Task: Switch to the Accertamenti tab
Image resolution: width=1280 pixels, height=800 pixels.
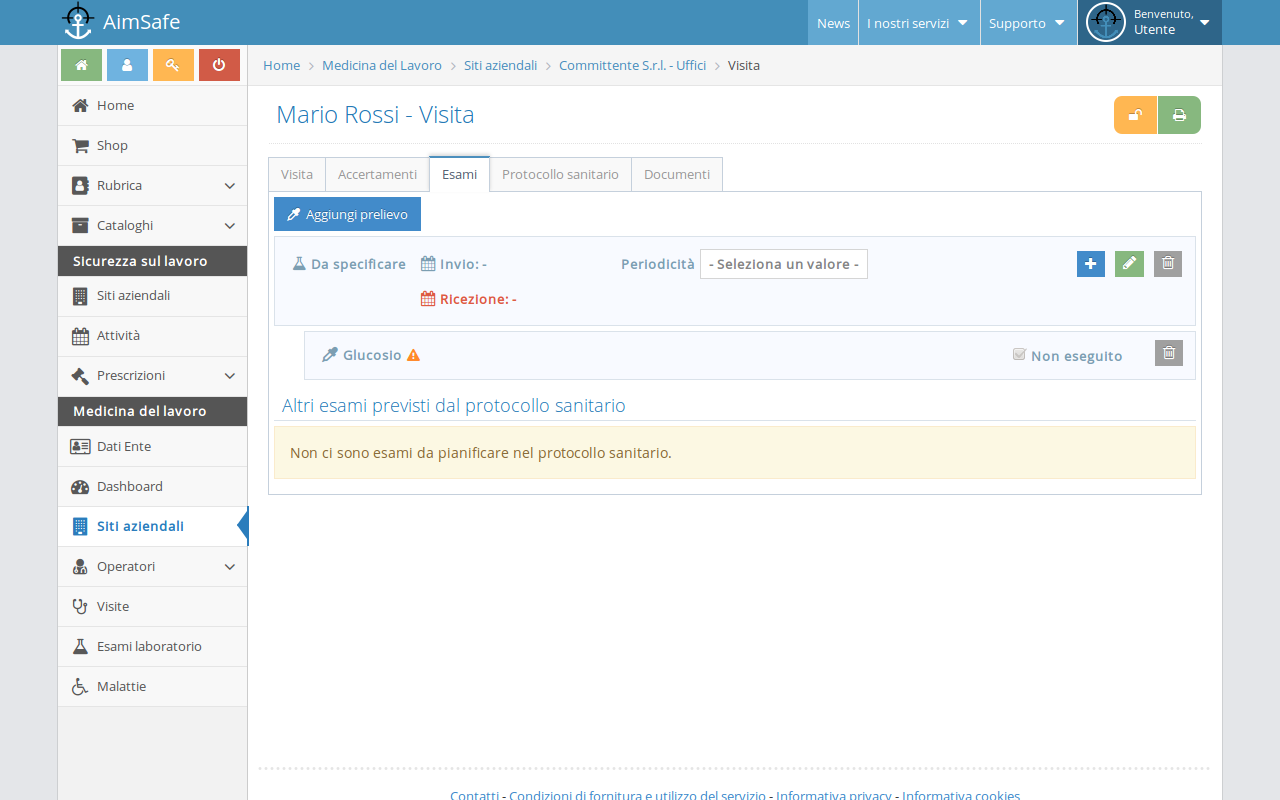Action: pyautogui.click(x=377, y=174)
